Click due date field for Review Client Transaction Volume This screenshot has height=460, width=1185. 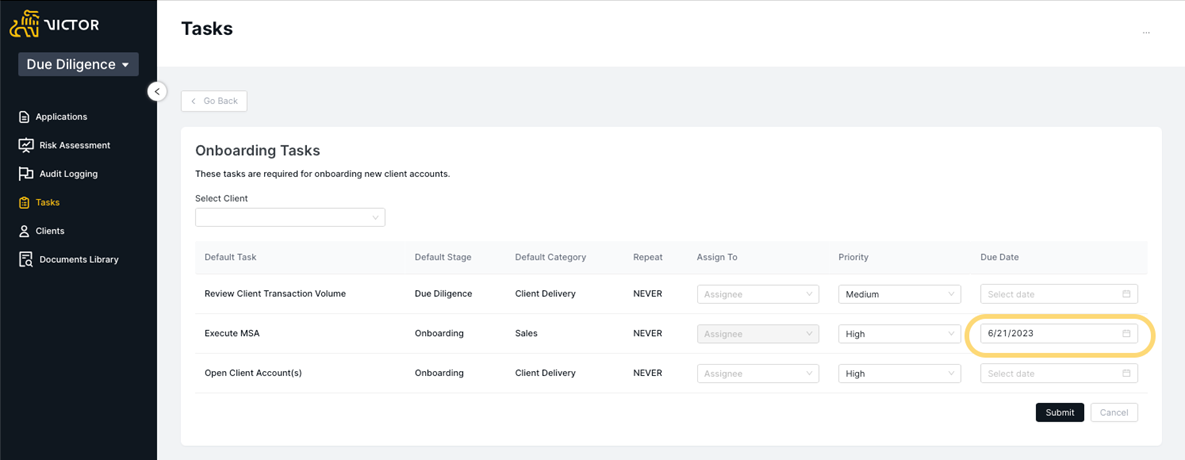(x=1059, y=294)
